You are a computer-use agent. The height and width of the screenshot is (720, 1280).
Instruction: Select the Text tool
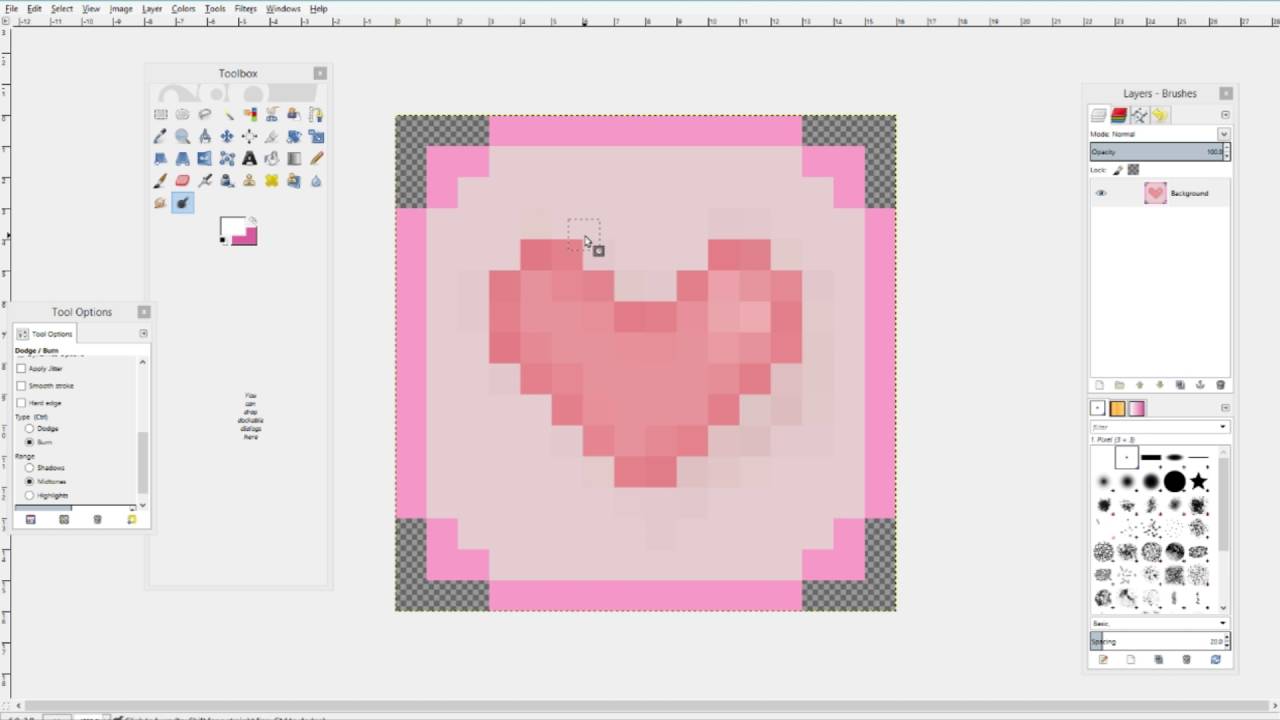(x=249, y=158)
